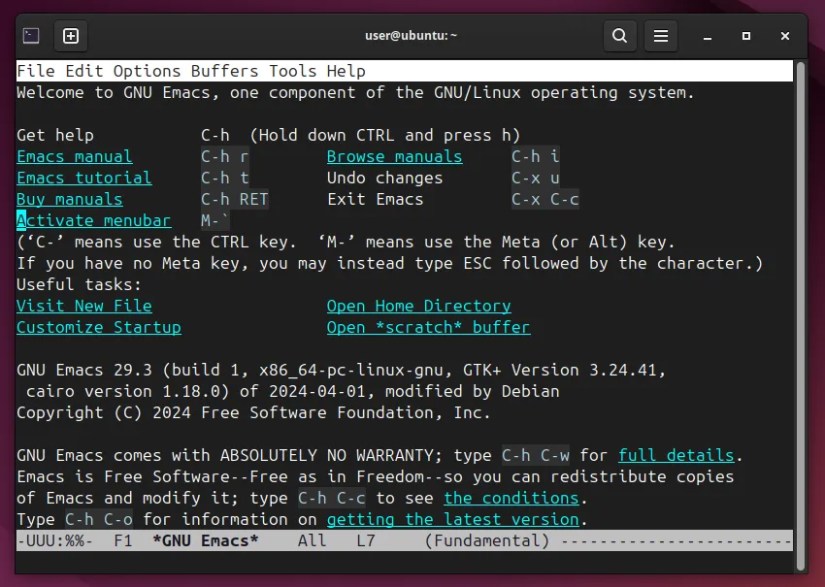Open the Browse manuals link
825x587 pixels.
tap(394, 156)
